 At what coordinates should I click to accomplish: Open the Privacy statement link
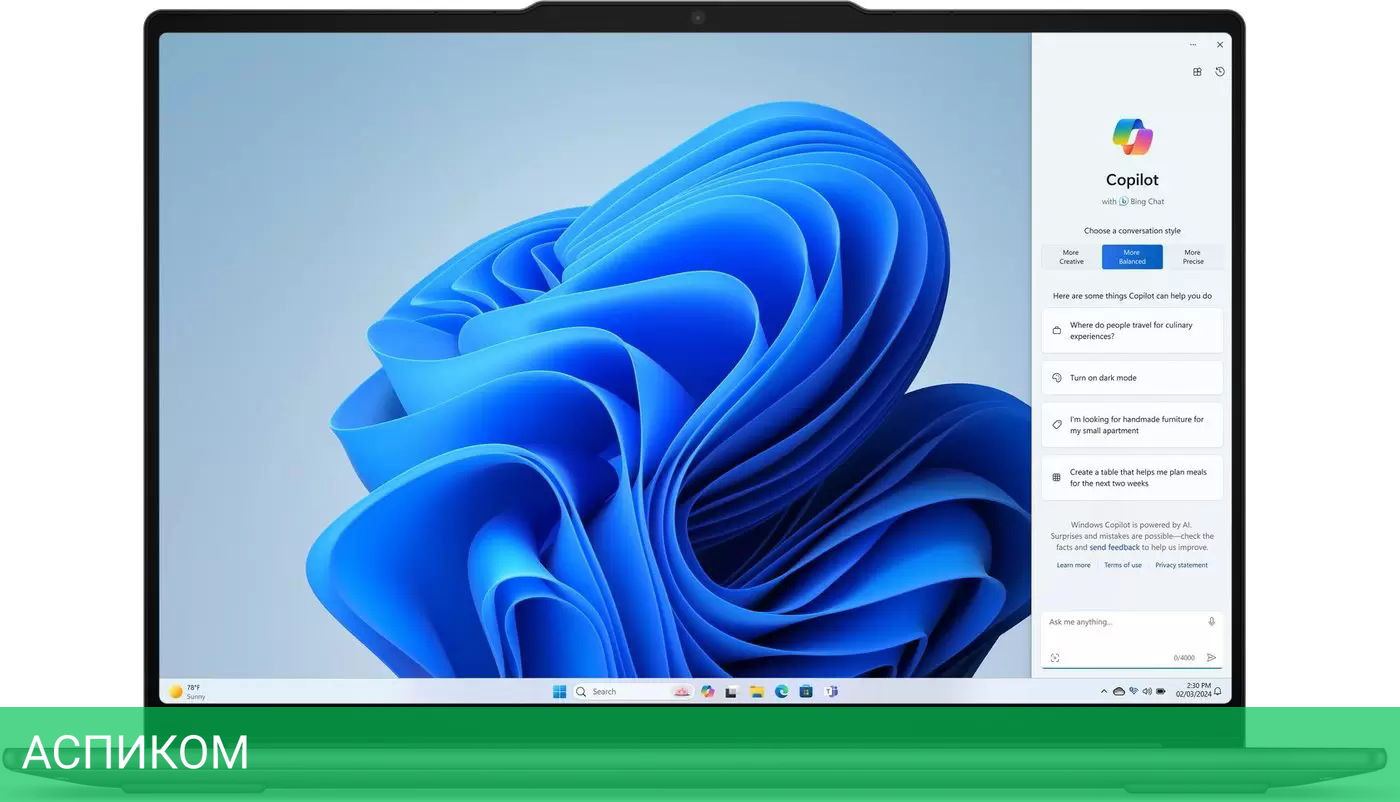click(x=1181, y=566)
